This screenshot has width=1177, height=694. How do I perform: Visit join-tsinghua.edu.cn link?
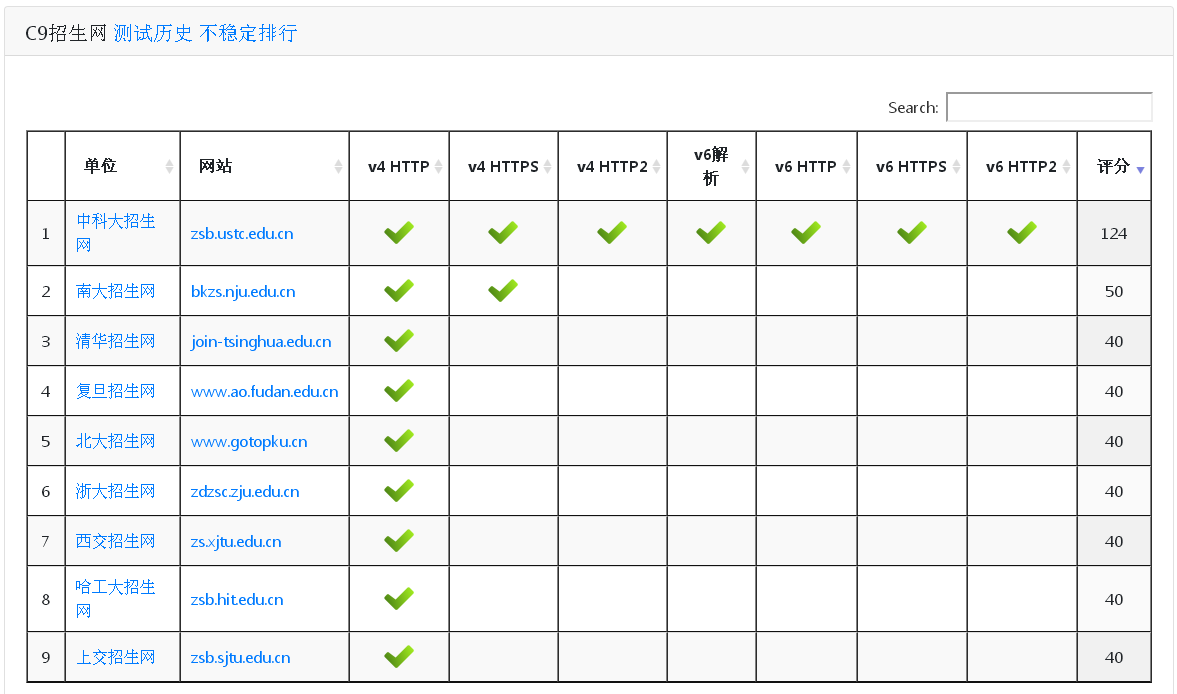point(260,341)
